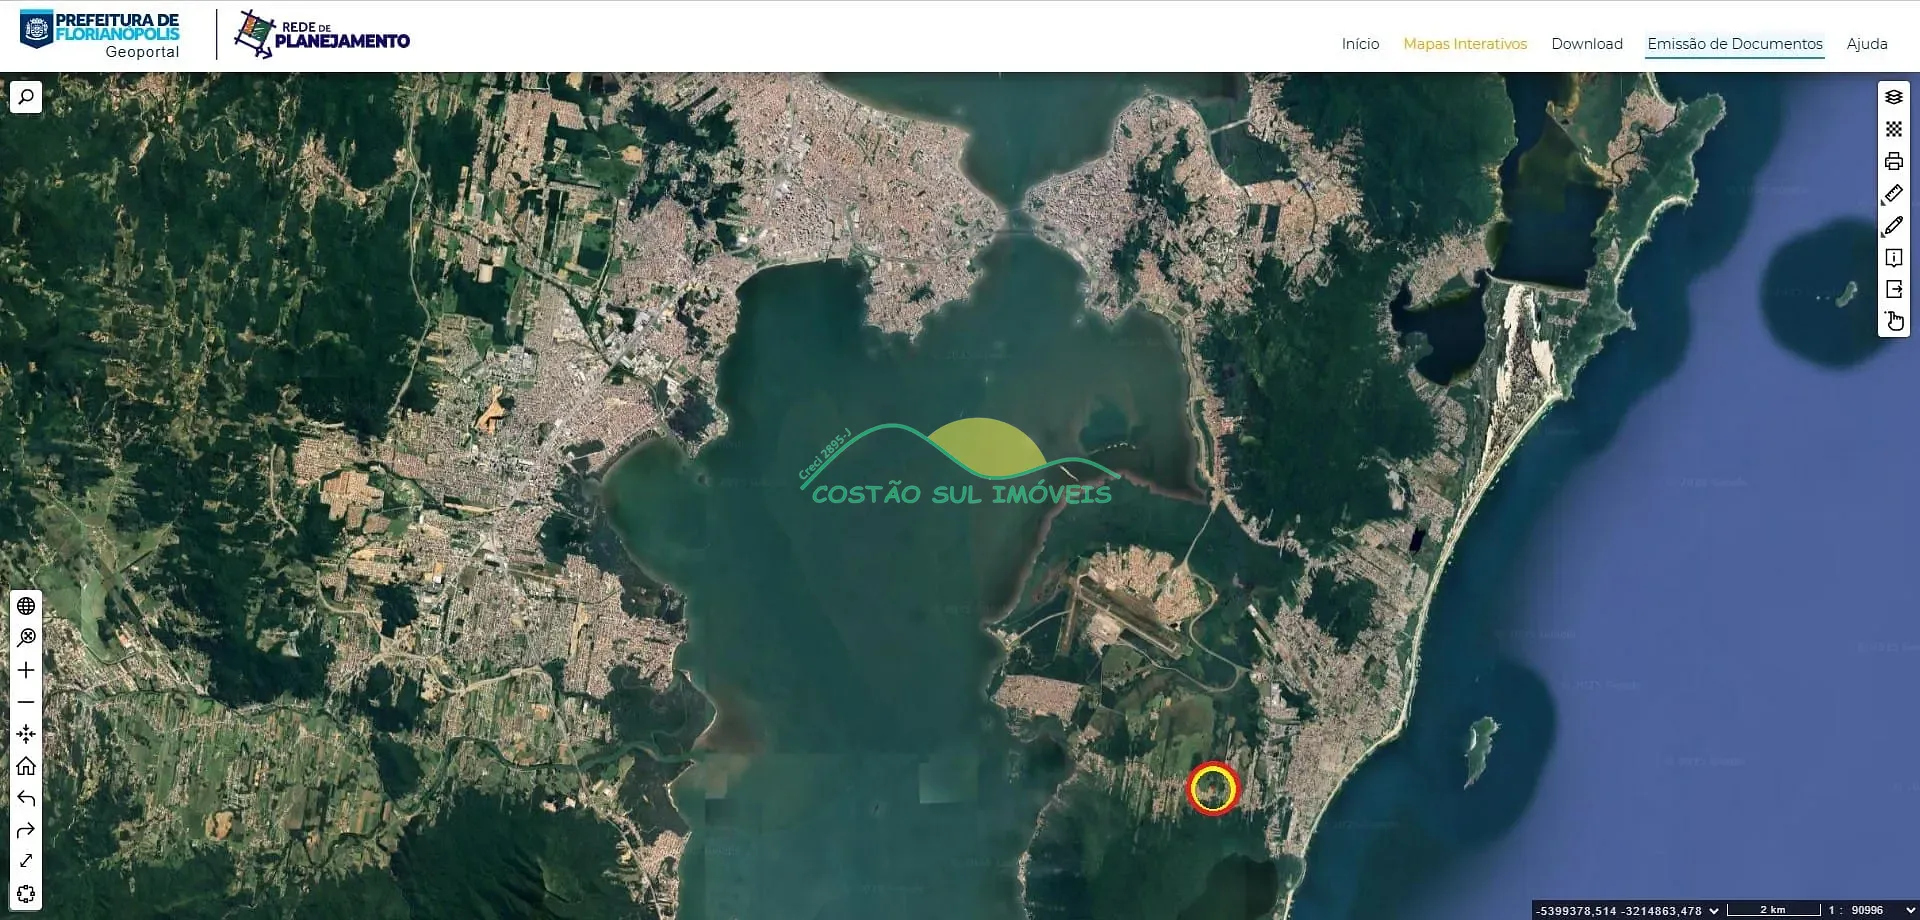Zoom in with the plus button
1920x920 pixels.
click(26, 670)
